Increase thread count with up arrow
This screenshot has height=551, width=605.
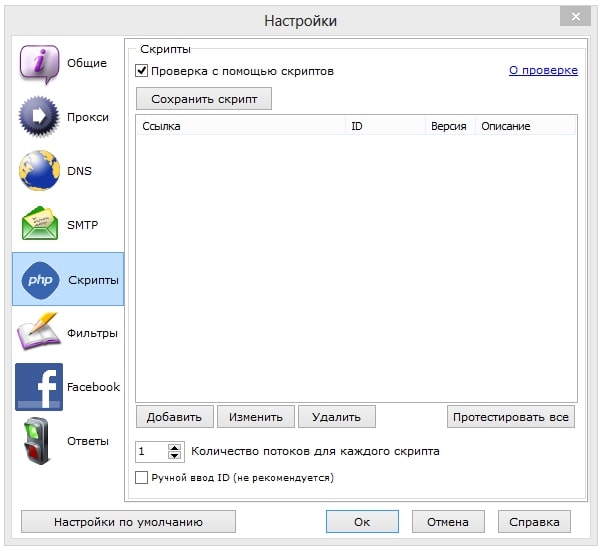(x=175, y=448)
